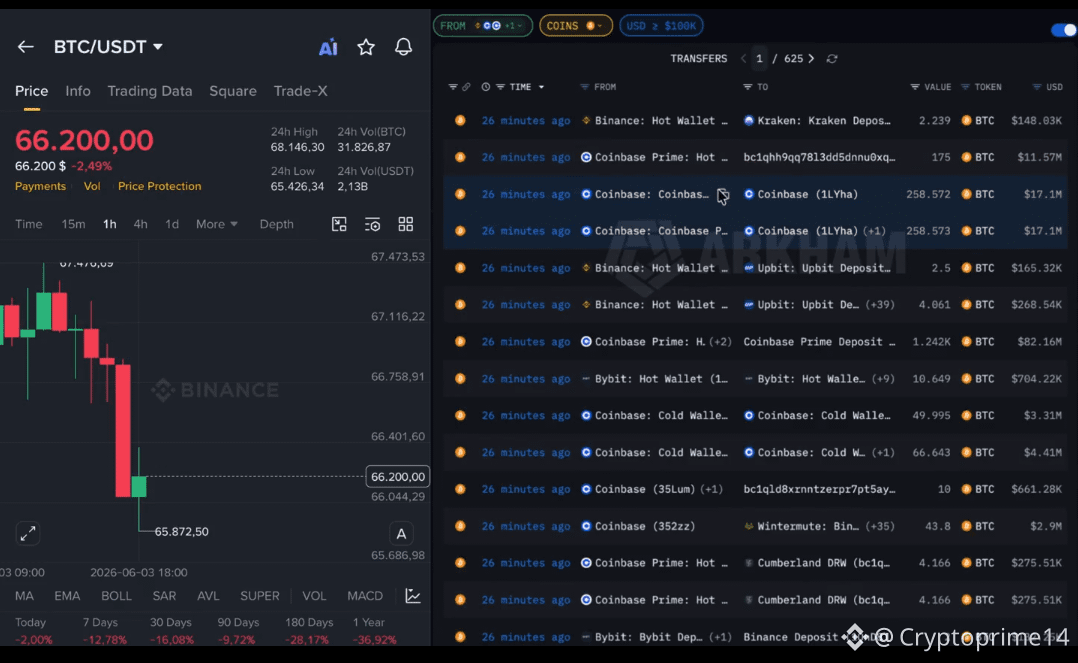Enable the SAR indicator

[x=164, y=596]
